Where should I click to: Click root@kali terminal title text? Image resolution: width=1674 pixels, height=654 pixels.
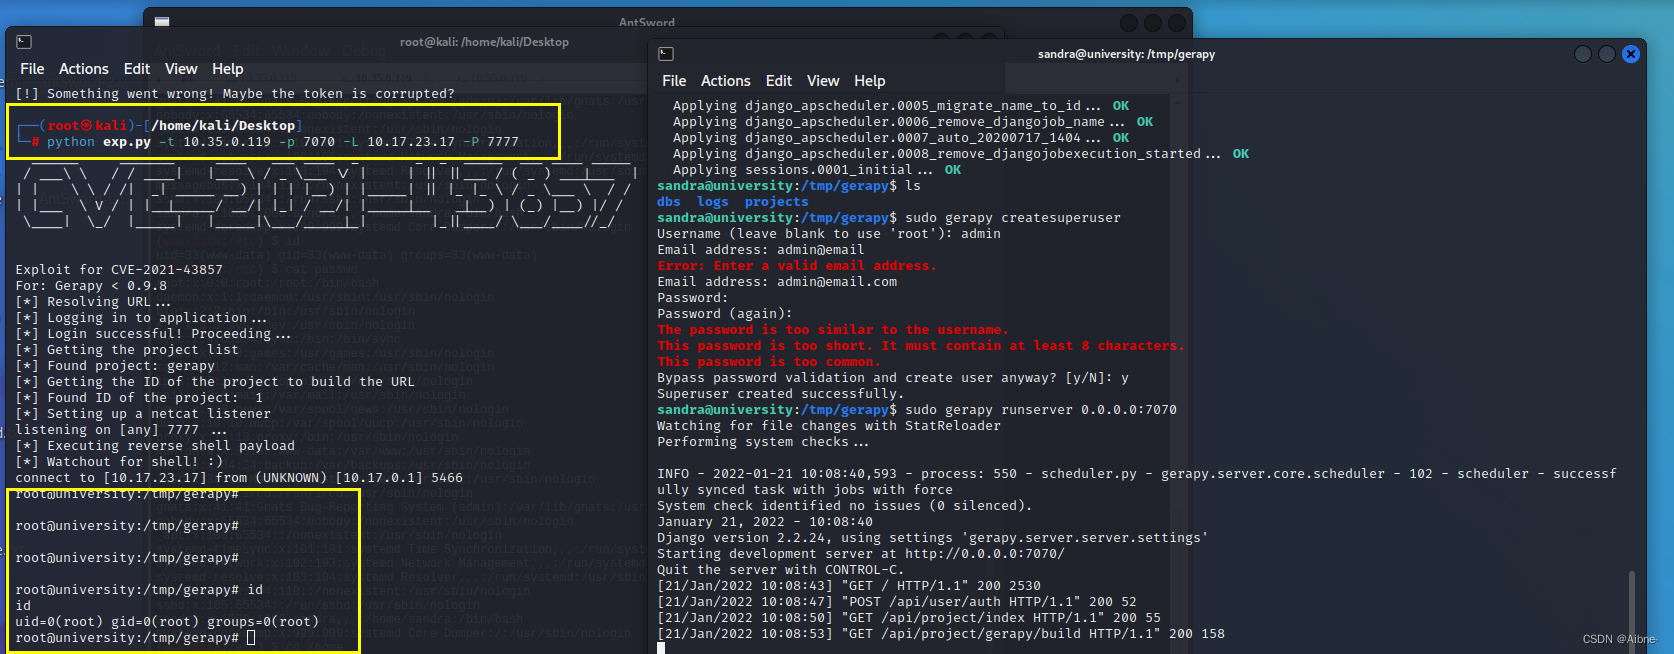484,42
